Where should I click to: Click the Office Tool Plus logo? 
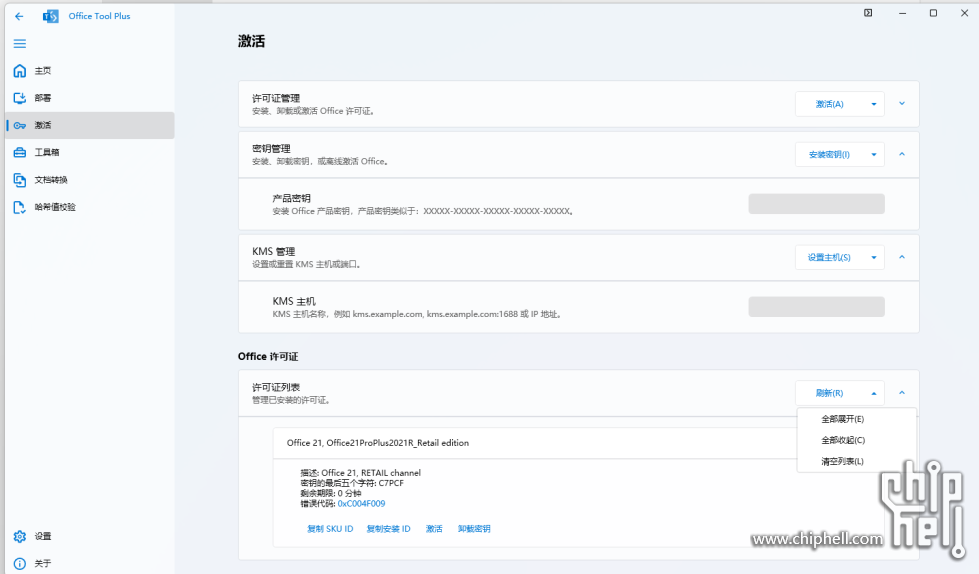(51, 16)
